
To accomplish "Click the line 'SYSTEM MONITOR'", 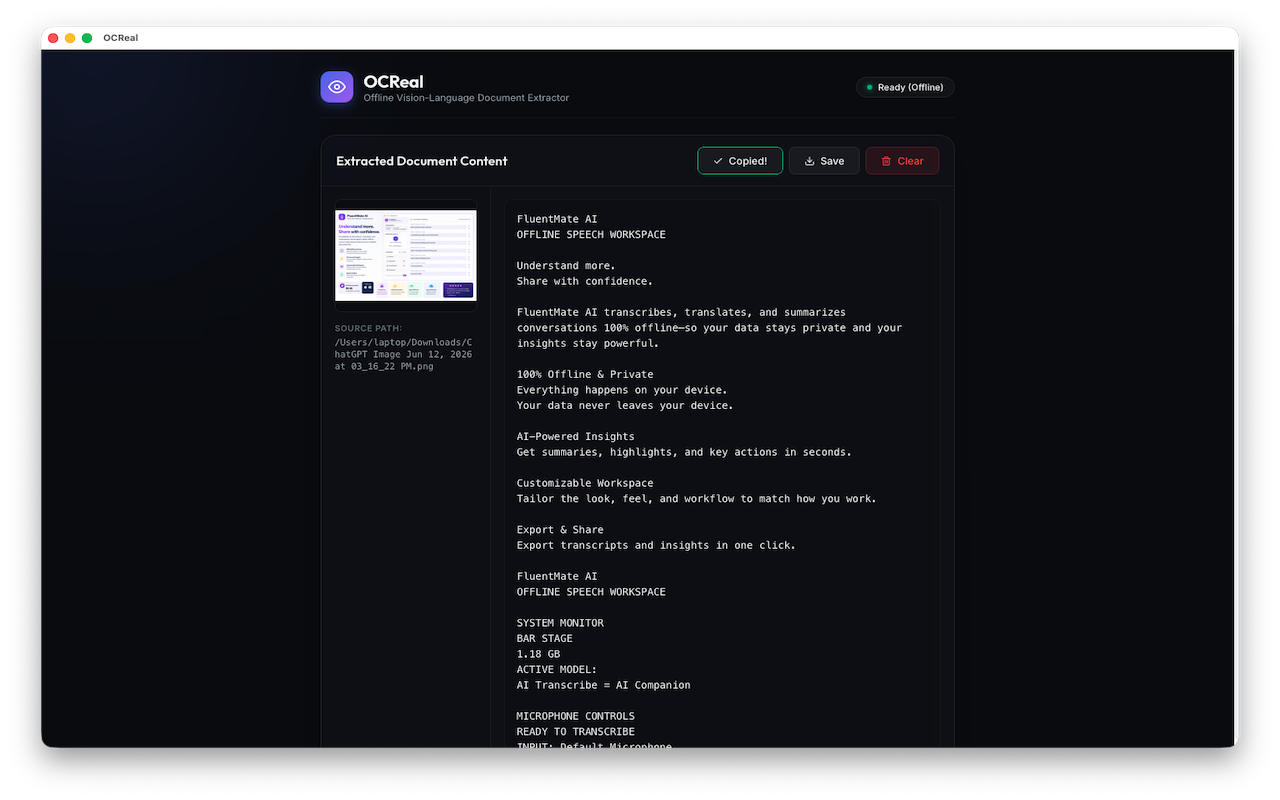I will pyautogui.click(x=560, y=622).
